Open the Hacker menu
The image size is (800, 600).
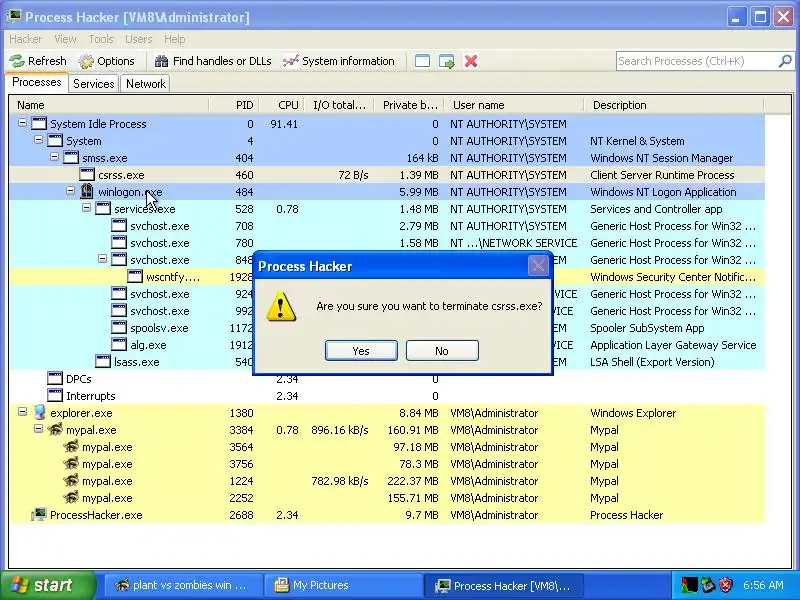26,39
